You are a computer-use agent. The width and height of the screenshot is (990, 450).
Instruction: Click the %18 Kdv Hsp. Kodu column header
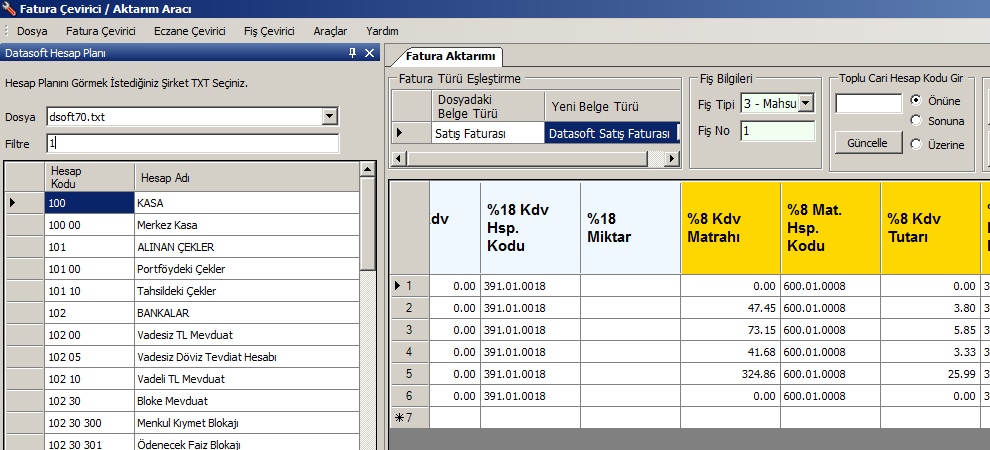coord(530,228)
